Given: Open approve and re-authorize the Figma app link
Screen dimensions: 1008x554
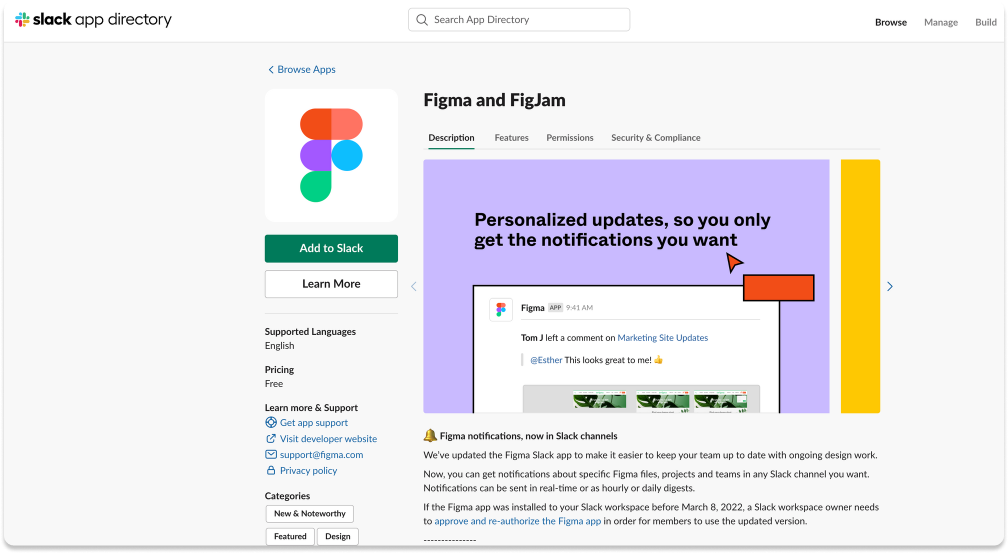Looking at the screenshot, I should [518, 521].
